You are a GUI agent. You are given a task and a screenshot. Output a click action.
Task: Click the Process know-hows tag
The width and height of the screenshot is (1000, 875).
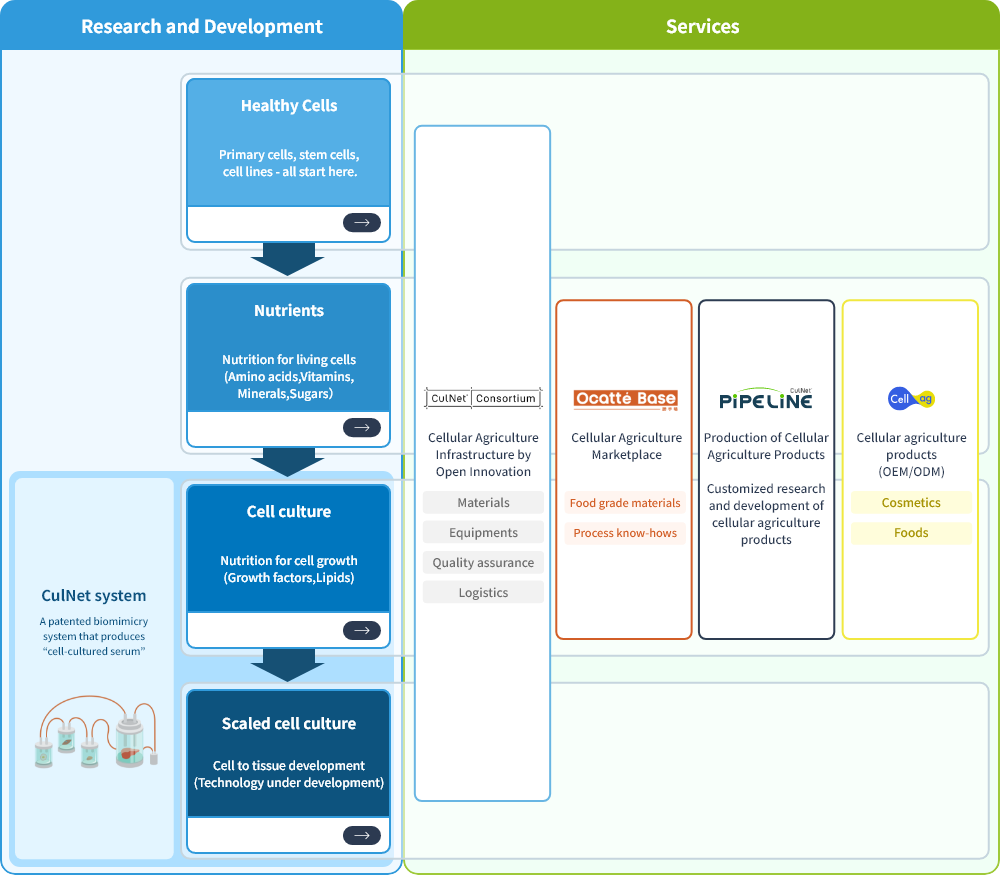pyautogui.click(x=625, y=533)
